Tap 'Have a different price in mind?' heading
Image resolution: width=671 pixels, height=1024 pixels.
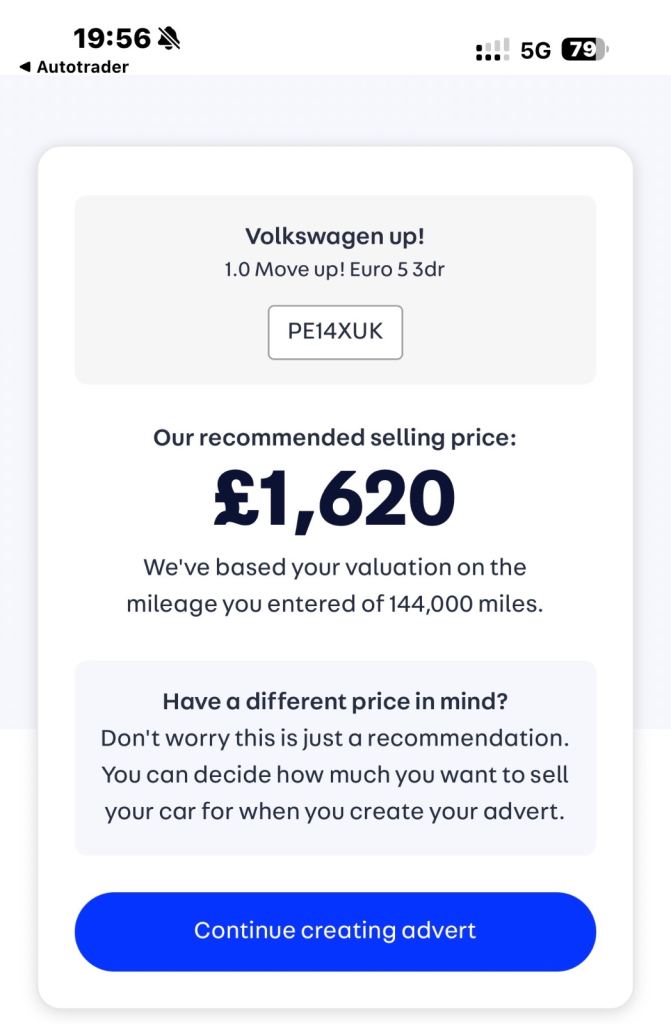click(x=335, y=701)
